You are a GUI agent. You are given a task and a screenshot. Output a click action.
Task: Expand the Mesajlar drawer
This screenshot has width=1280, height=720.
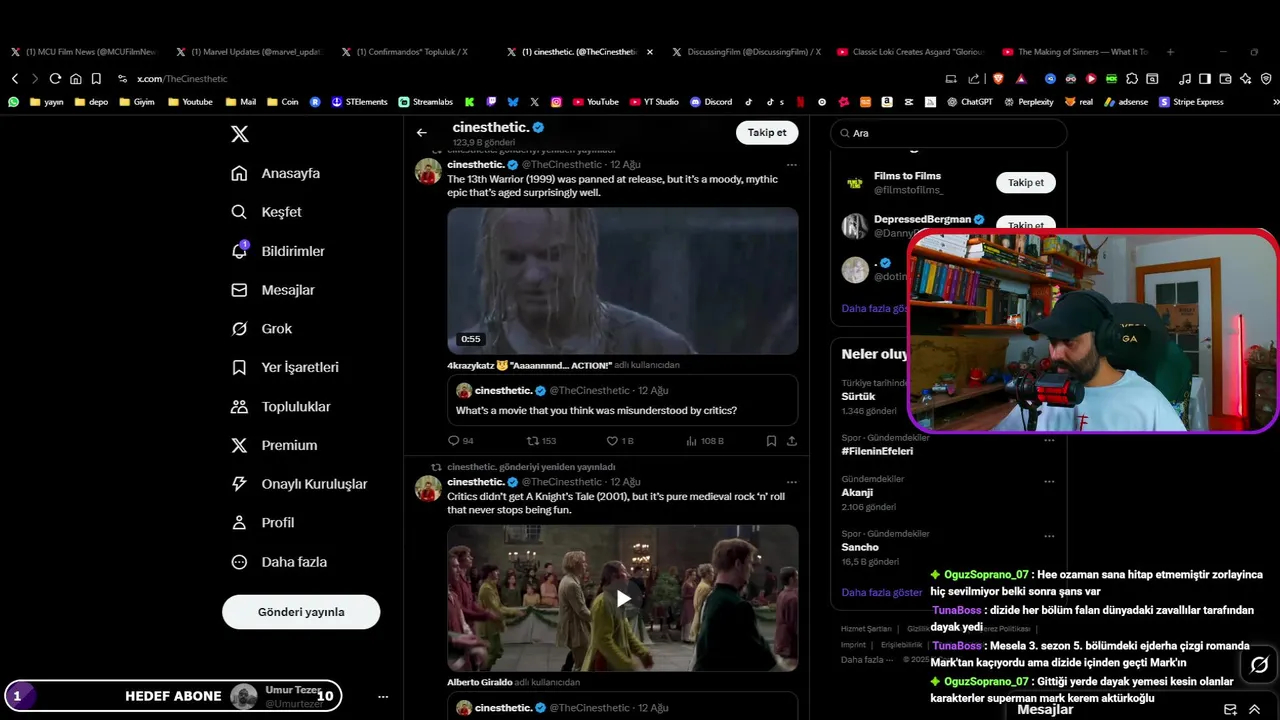[x=1254, y=709]
